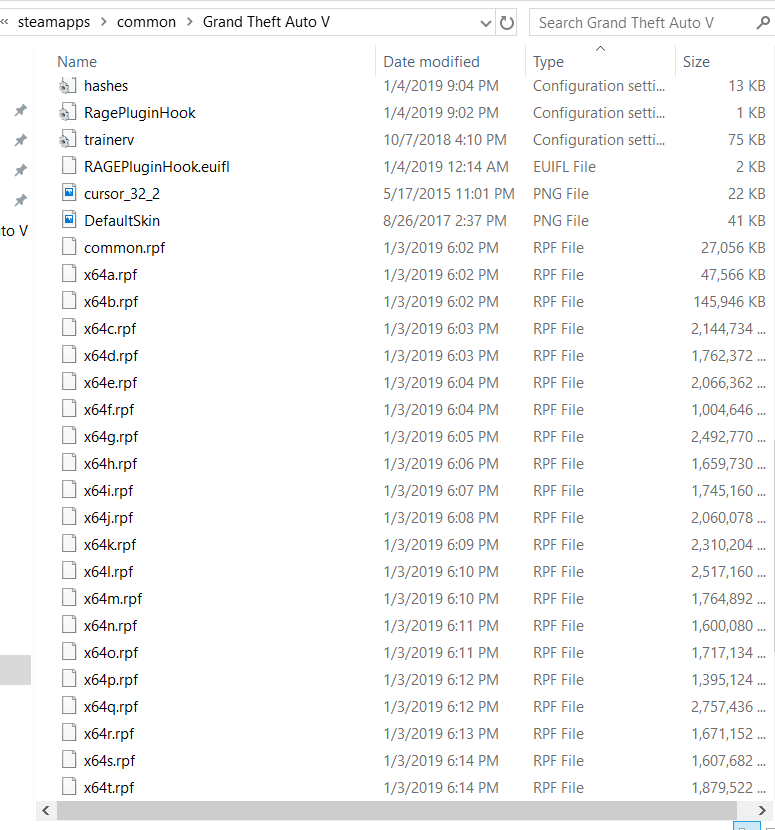Screen dimensions: 775x830
Task: Click the x64h.rpf file icon
Action: point(69,463)
